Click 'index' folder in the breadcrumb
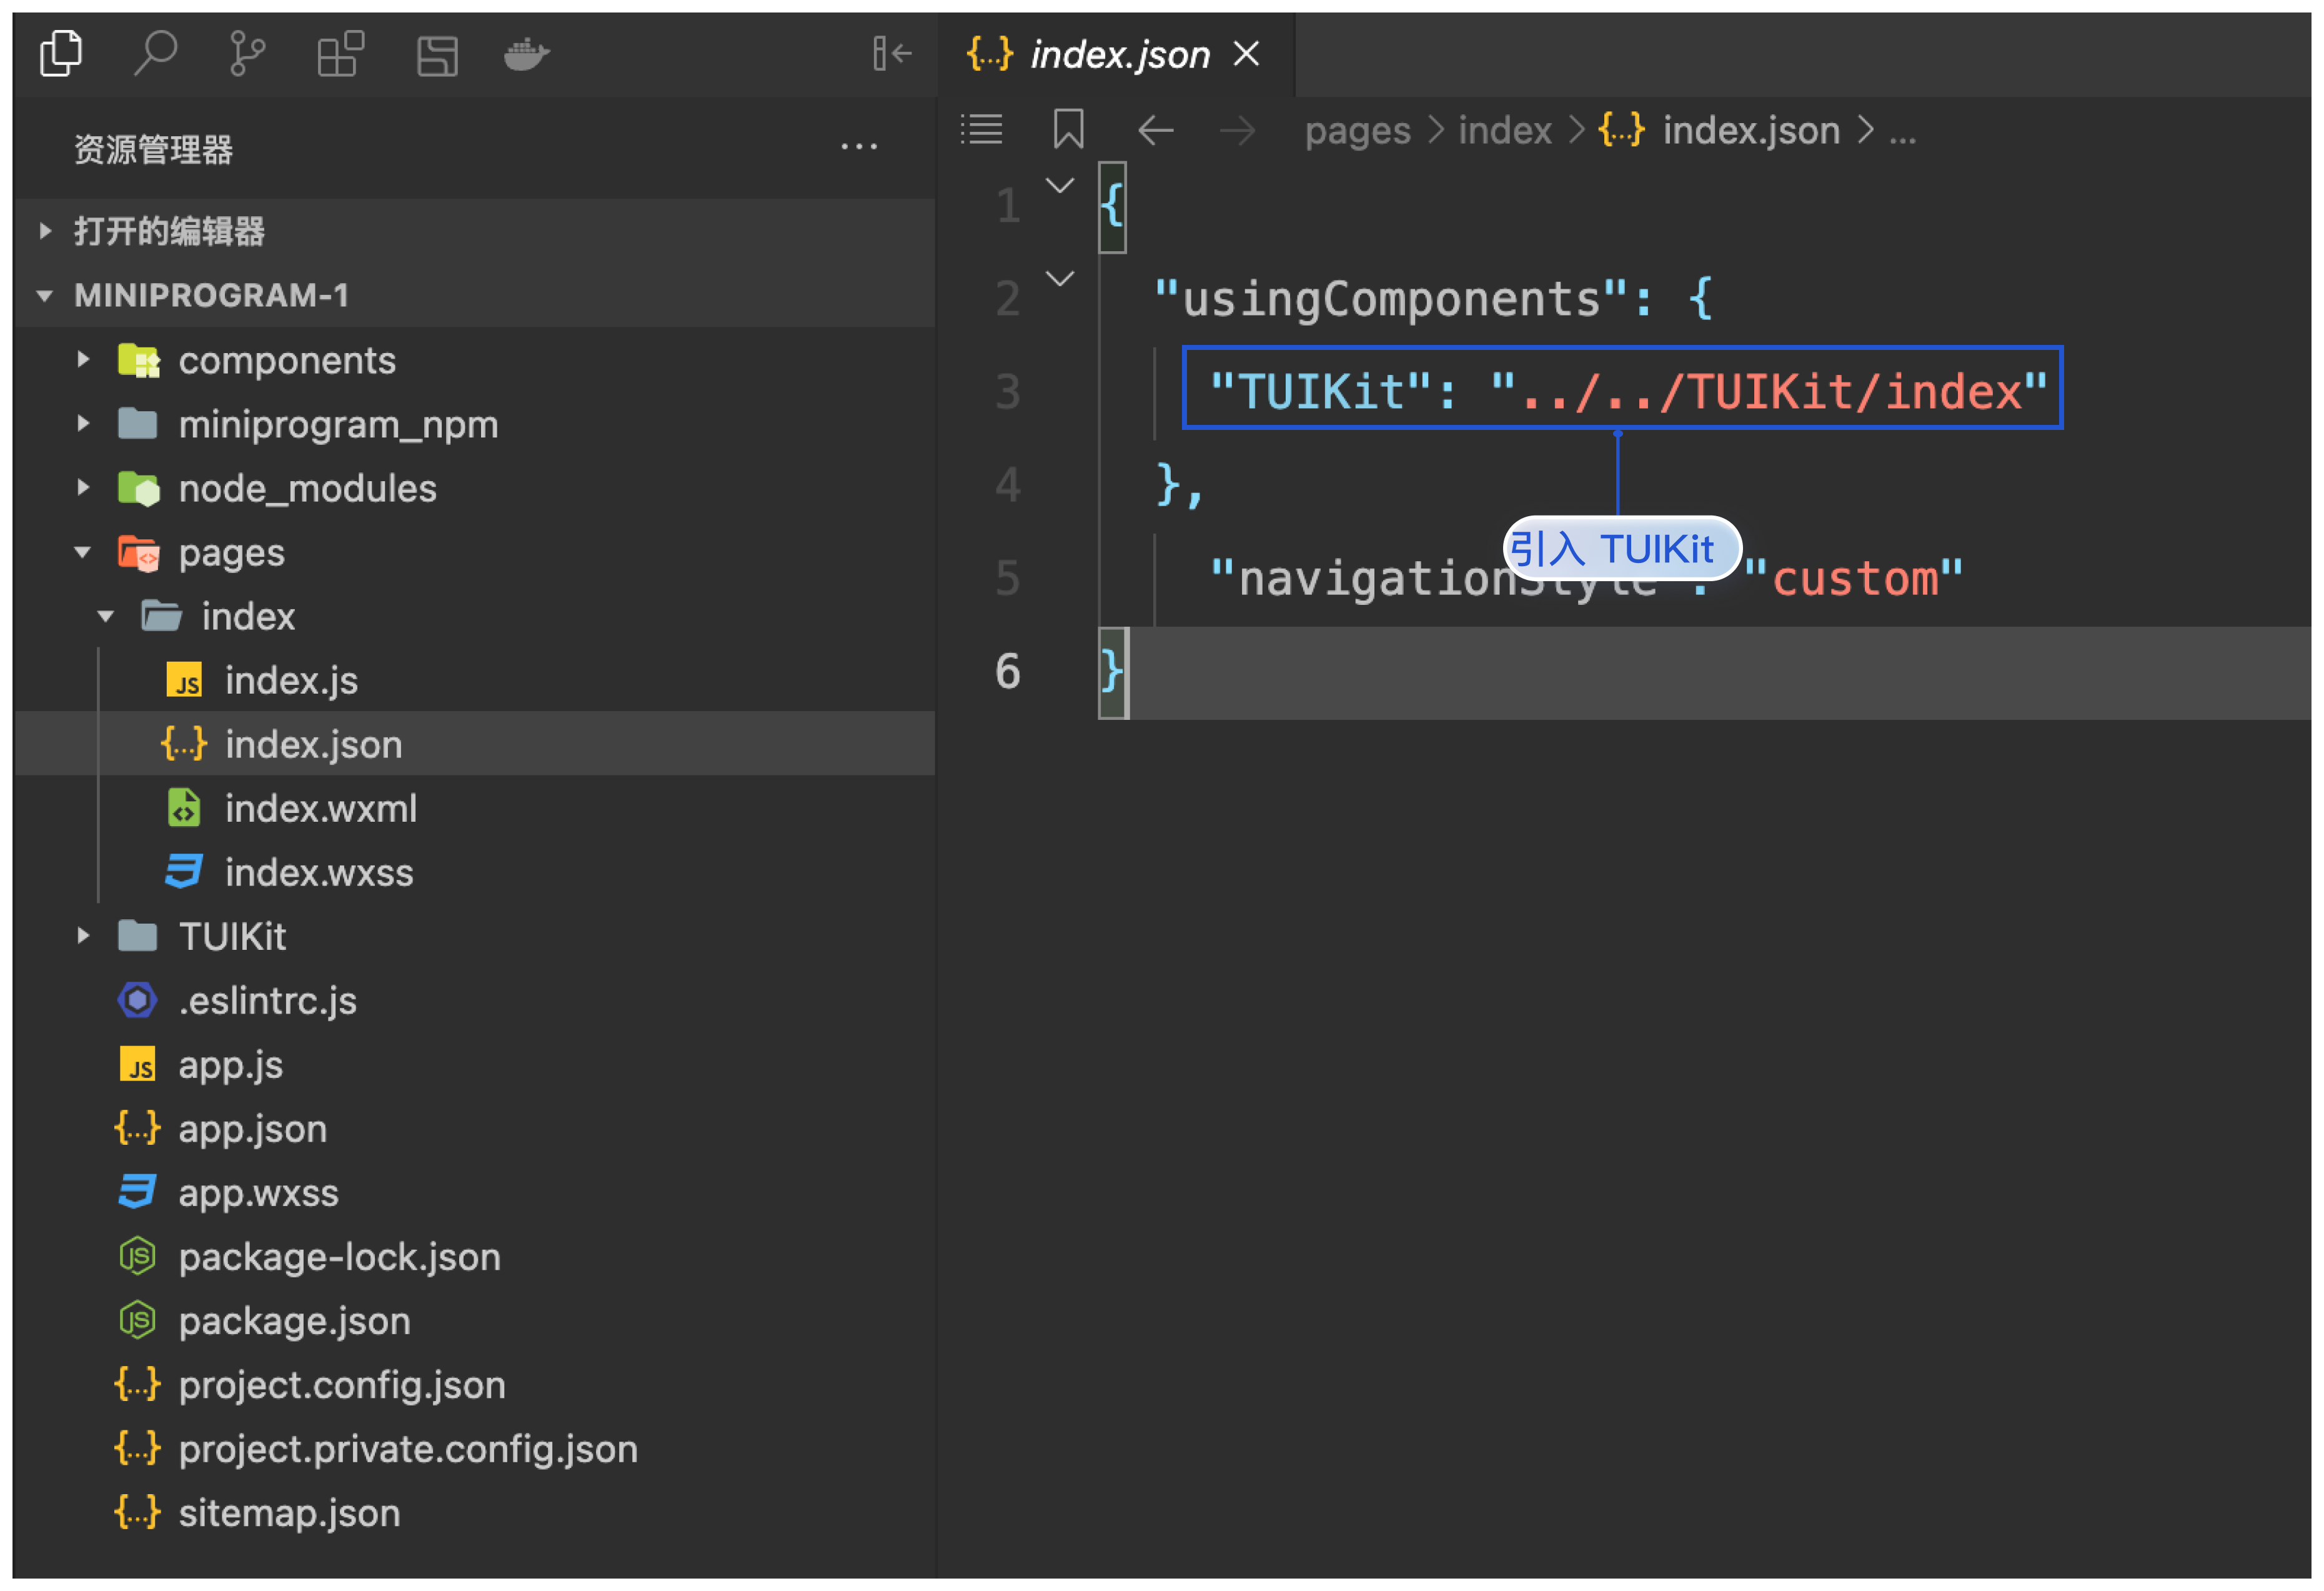Image resolution: width=2324 pixels, height=1591 pixels. 1504,131
